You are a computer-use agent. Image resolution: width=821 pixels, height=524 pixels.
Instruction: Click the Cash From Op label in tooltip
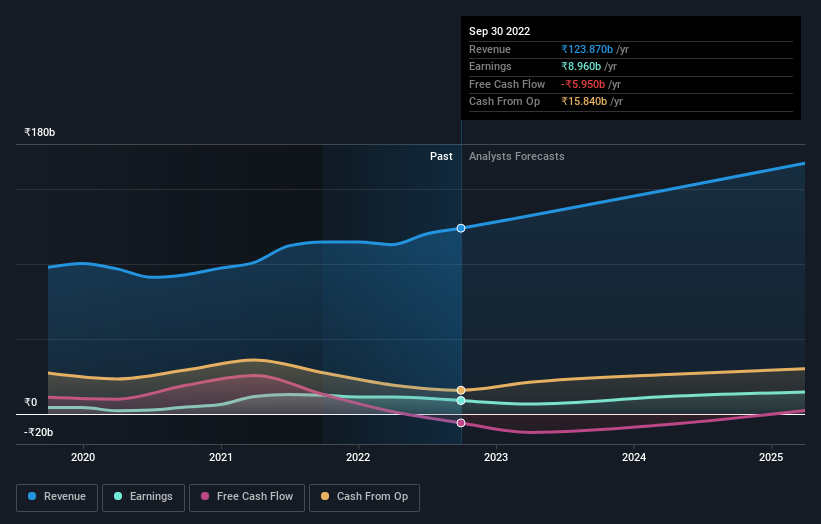tap(504, 102)
